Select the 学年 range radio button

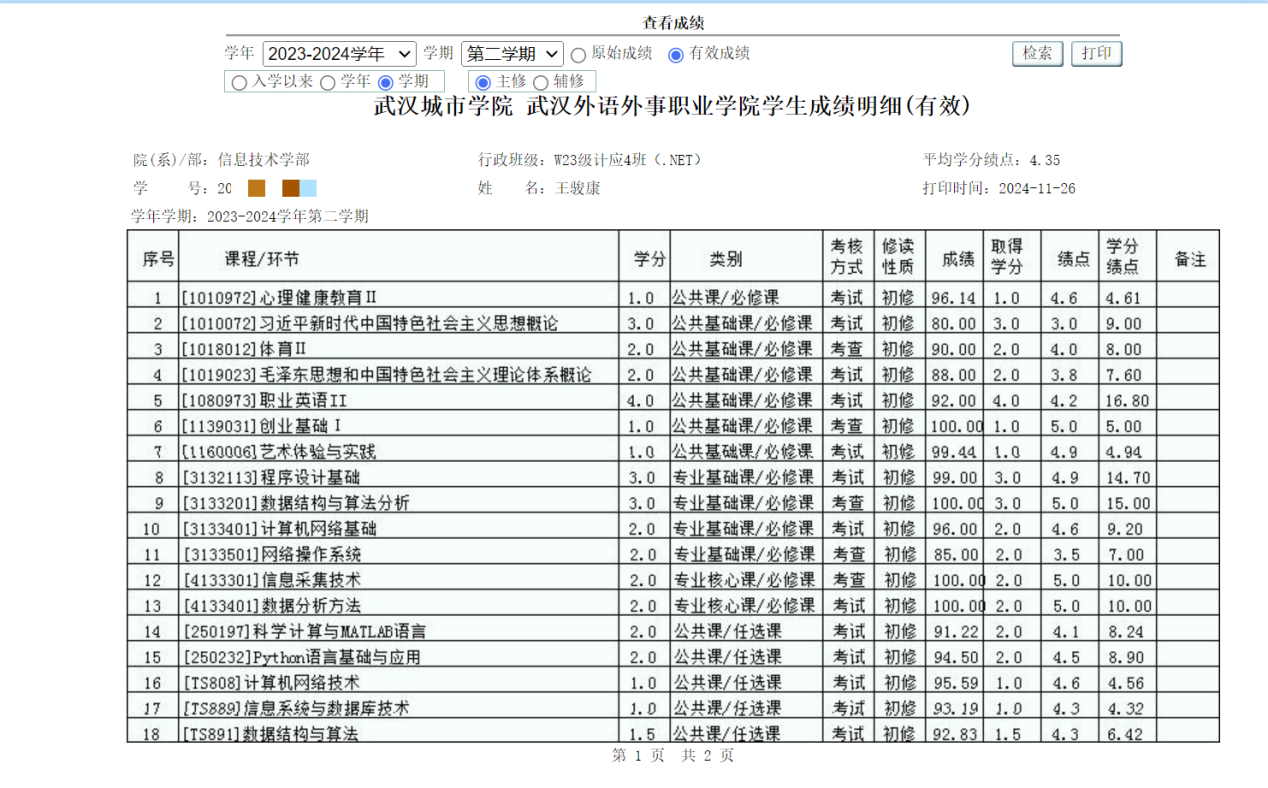pyautogui.click(x=328, y=83)
